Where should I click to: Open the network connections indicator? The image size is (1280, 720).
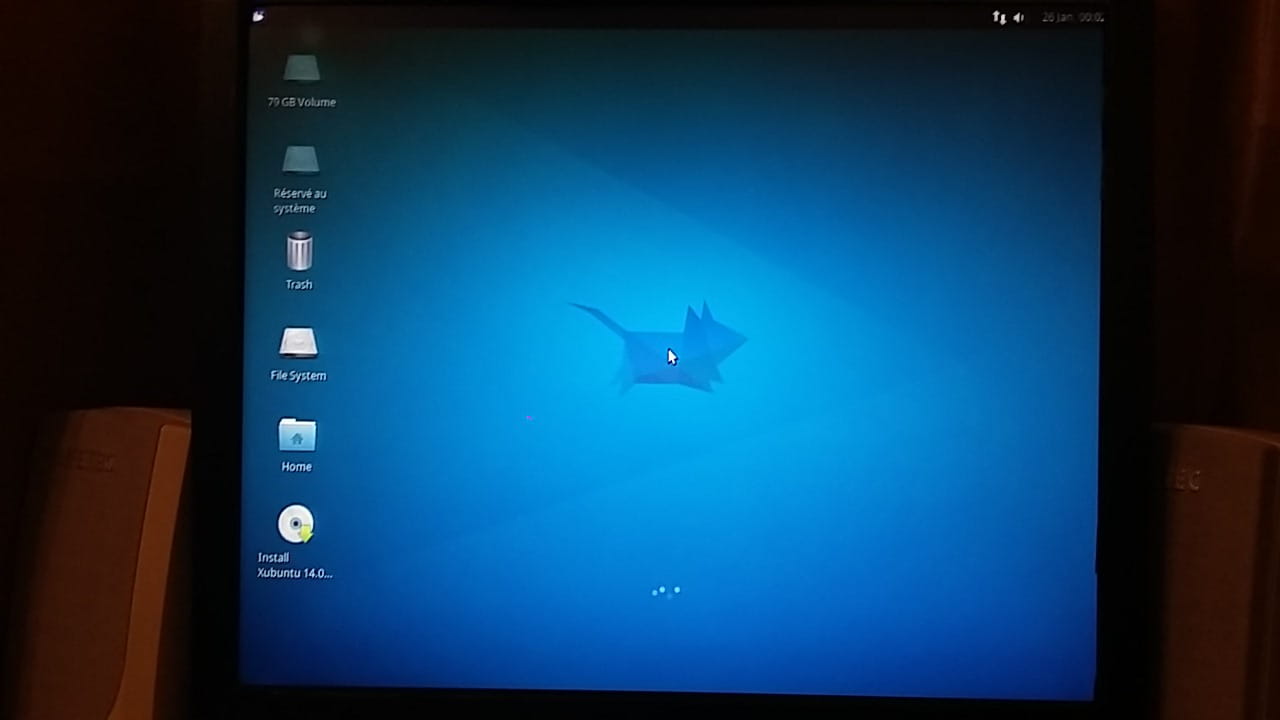(999, 17)
